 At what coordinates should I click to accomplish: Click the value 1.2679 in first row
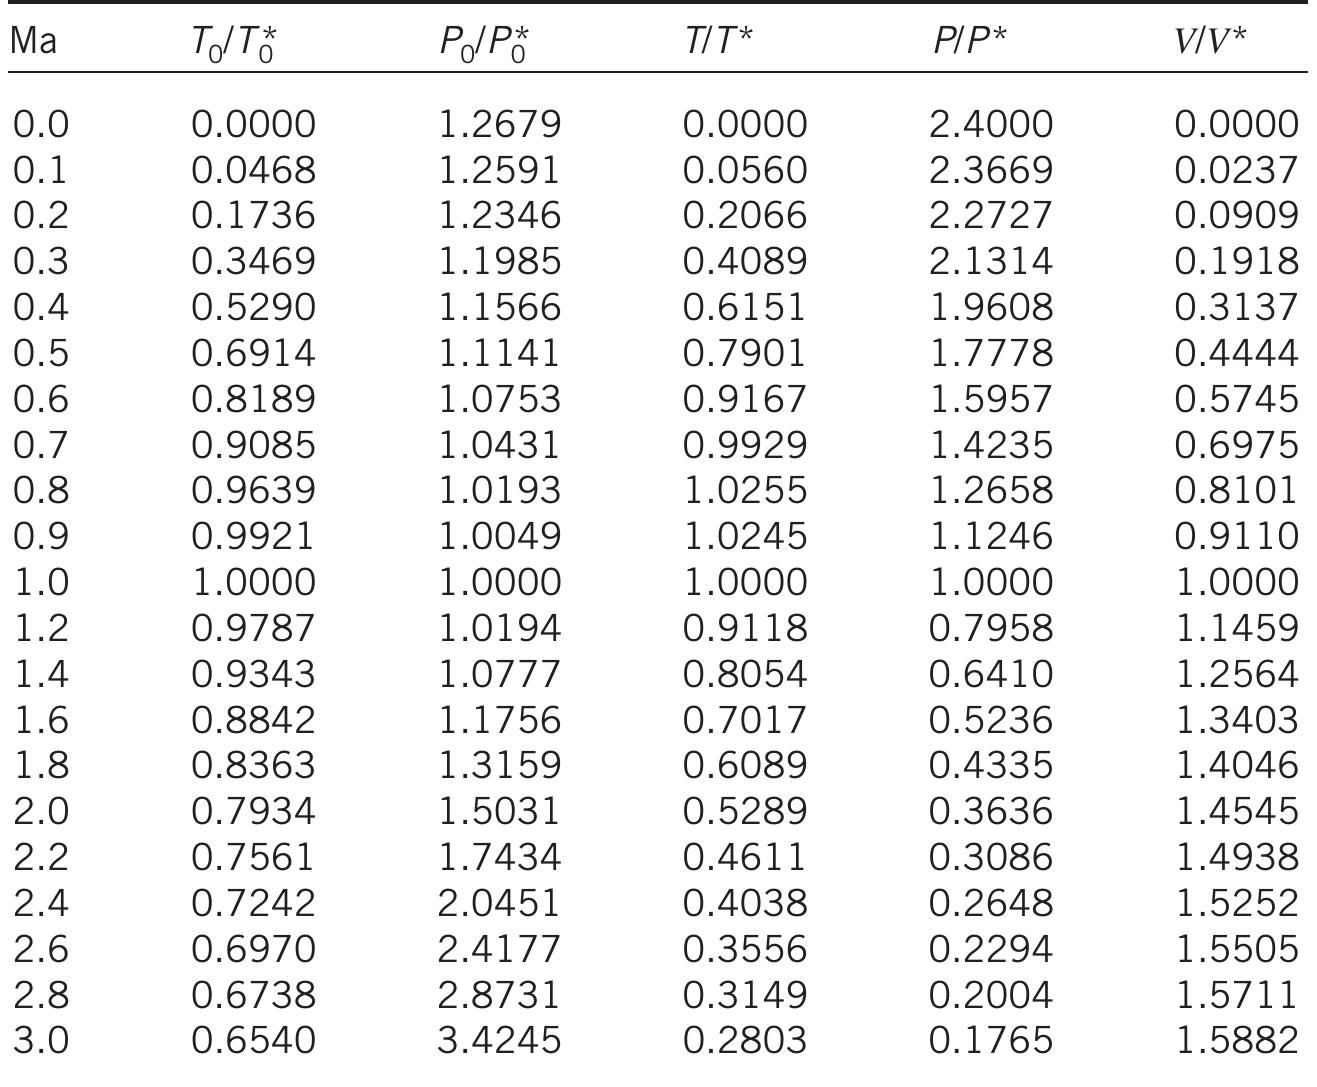[x=500, y=124]
